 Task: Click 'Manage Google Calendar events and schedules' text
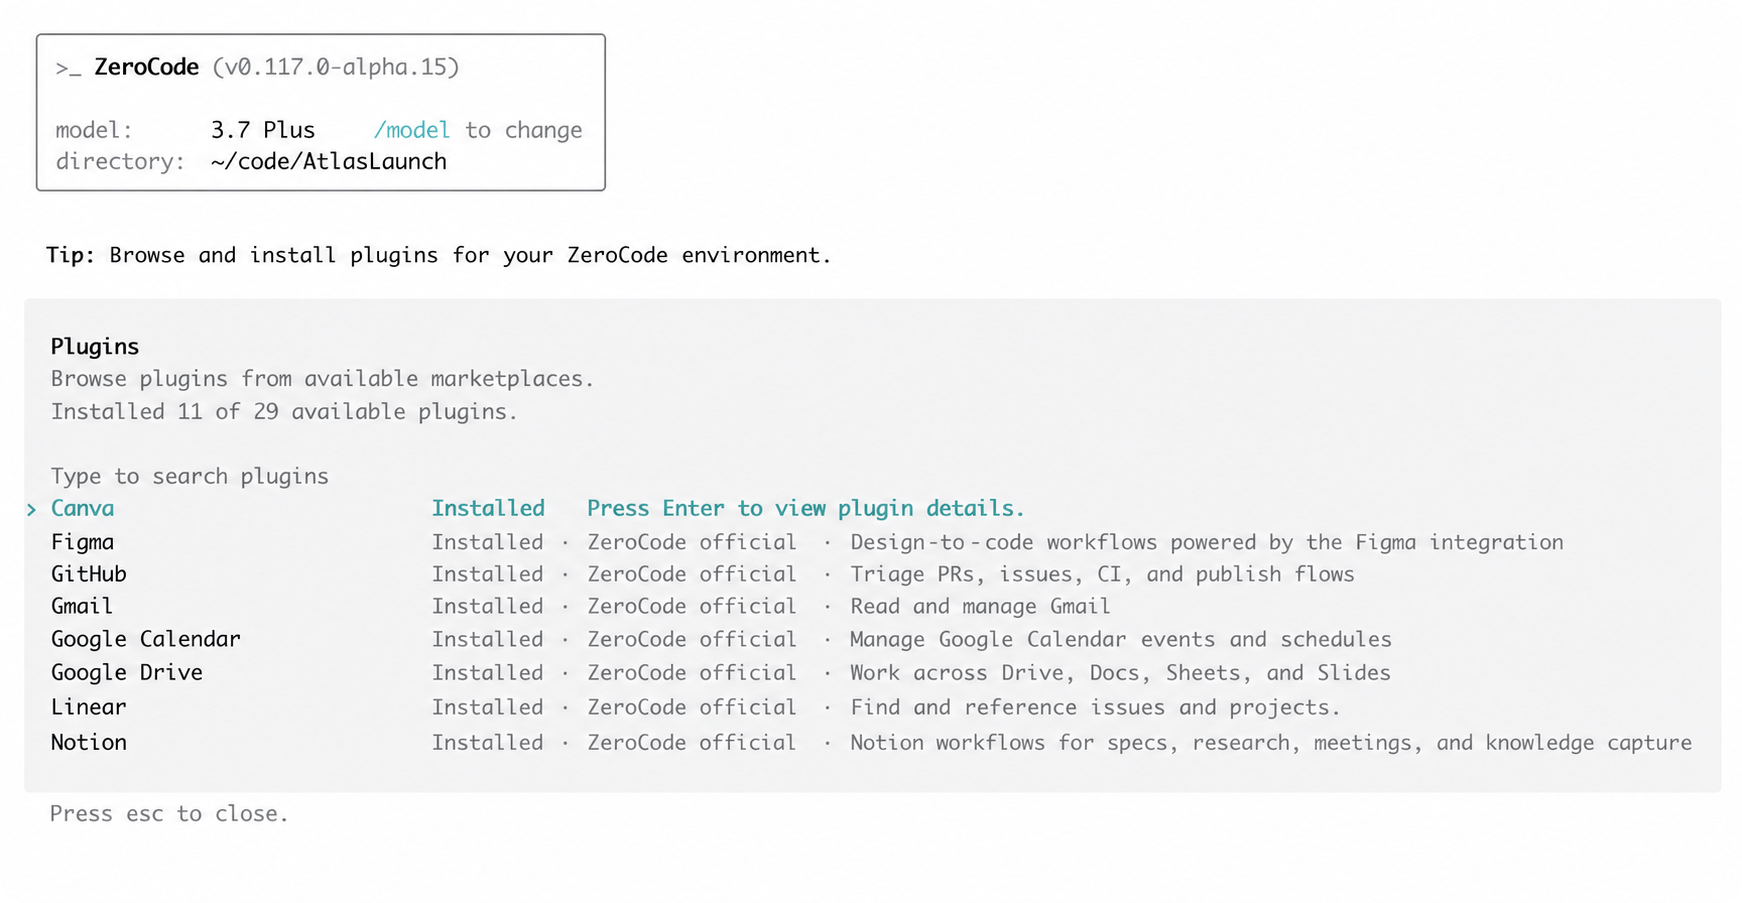tap(1121, 639)
